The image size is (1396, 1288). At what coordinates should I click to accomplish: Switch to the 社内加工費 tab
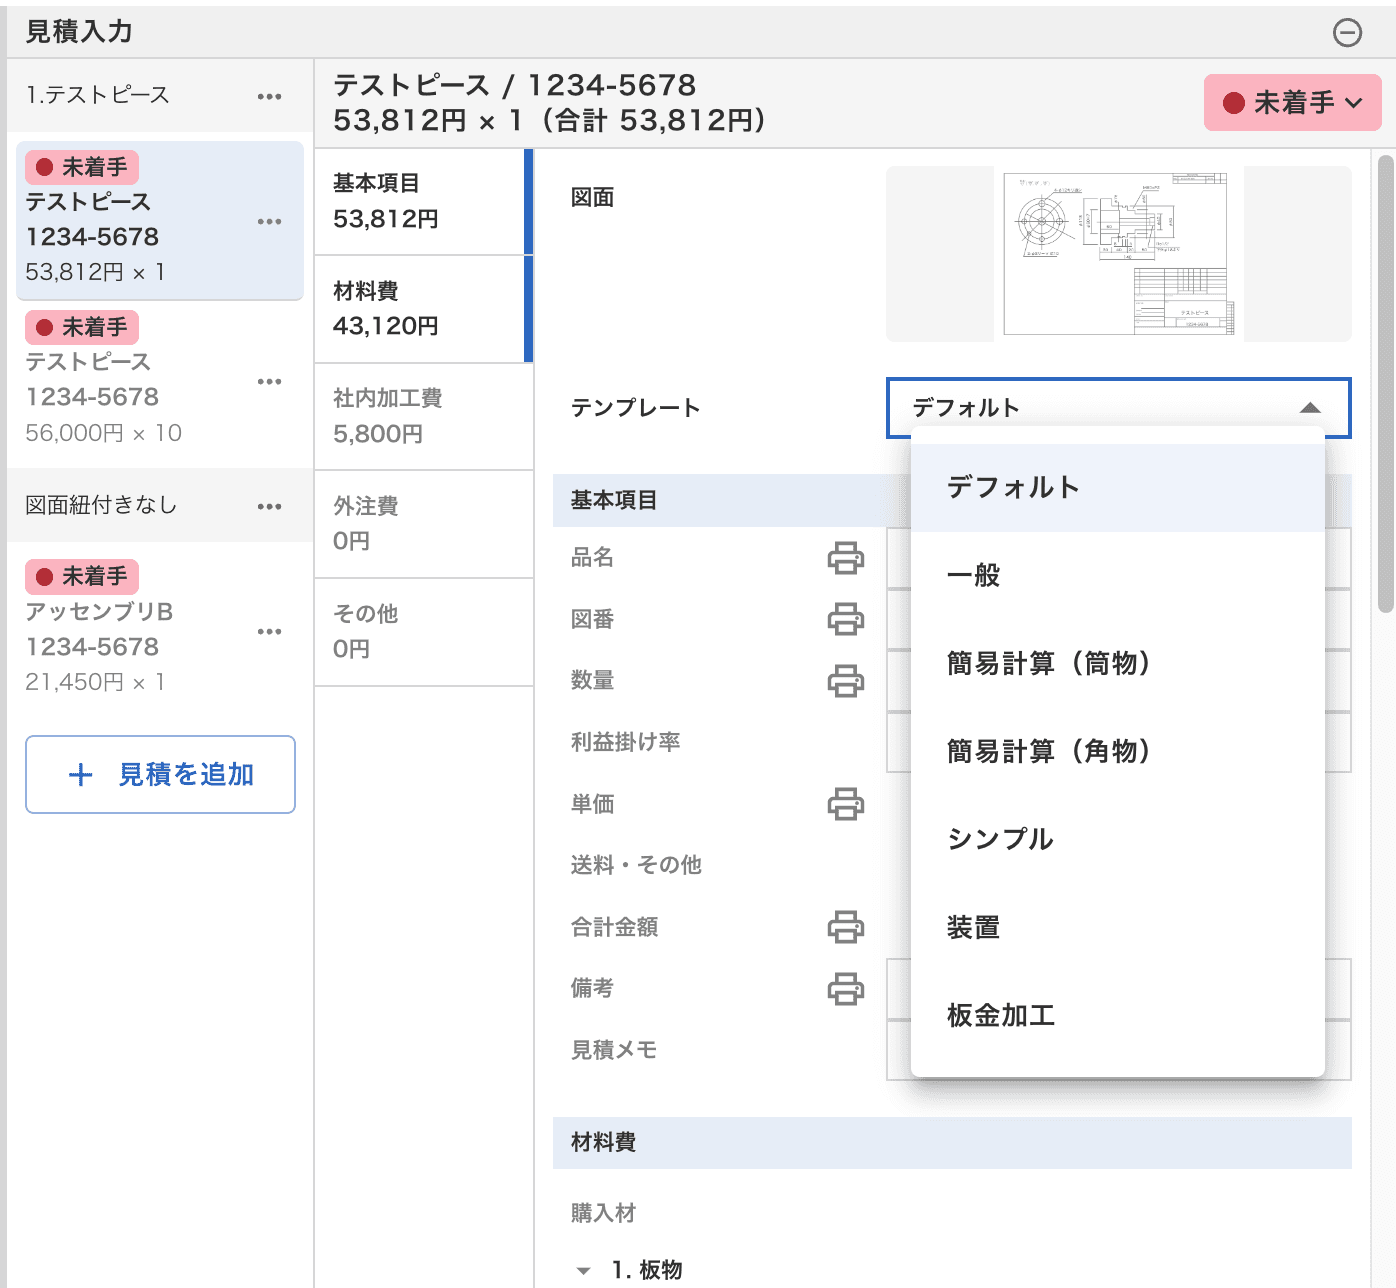[424, 416]
